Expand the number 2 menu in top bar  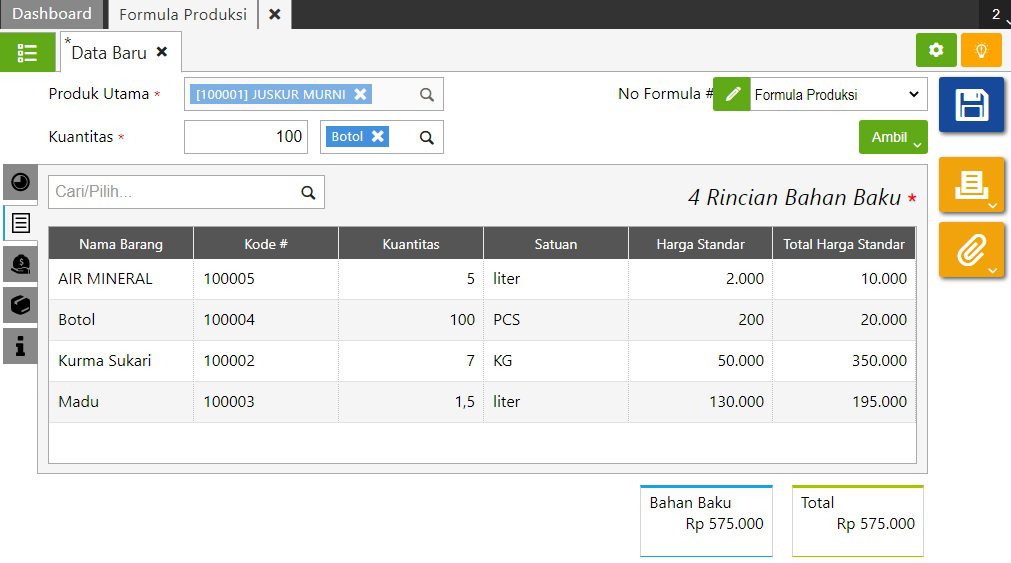coord(996,14)
